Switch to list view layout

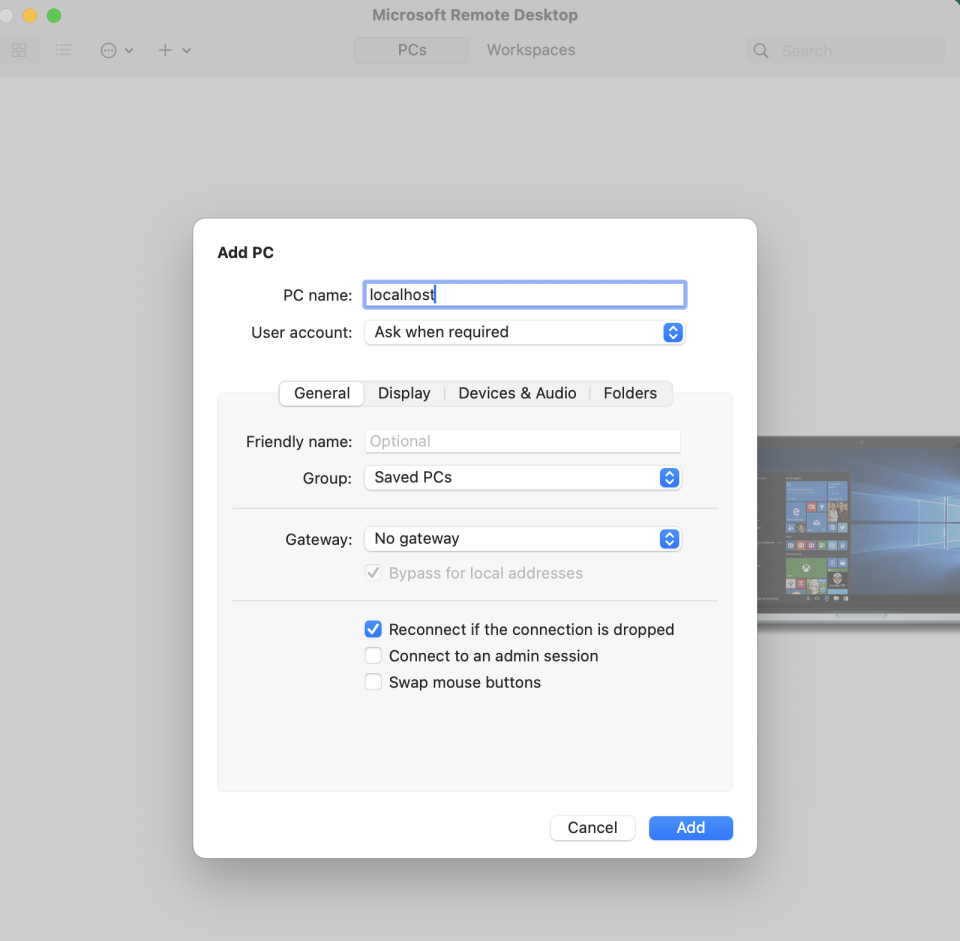click(x=64, y=50)
